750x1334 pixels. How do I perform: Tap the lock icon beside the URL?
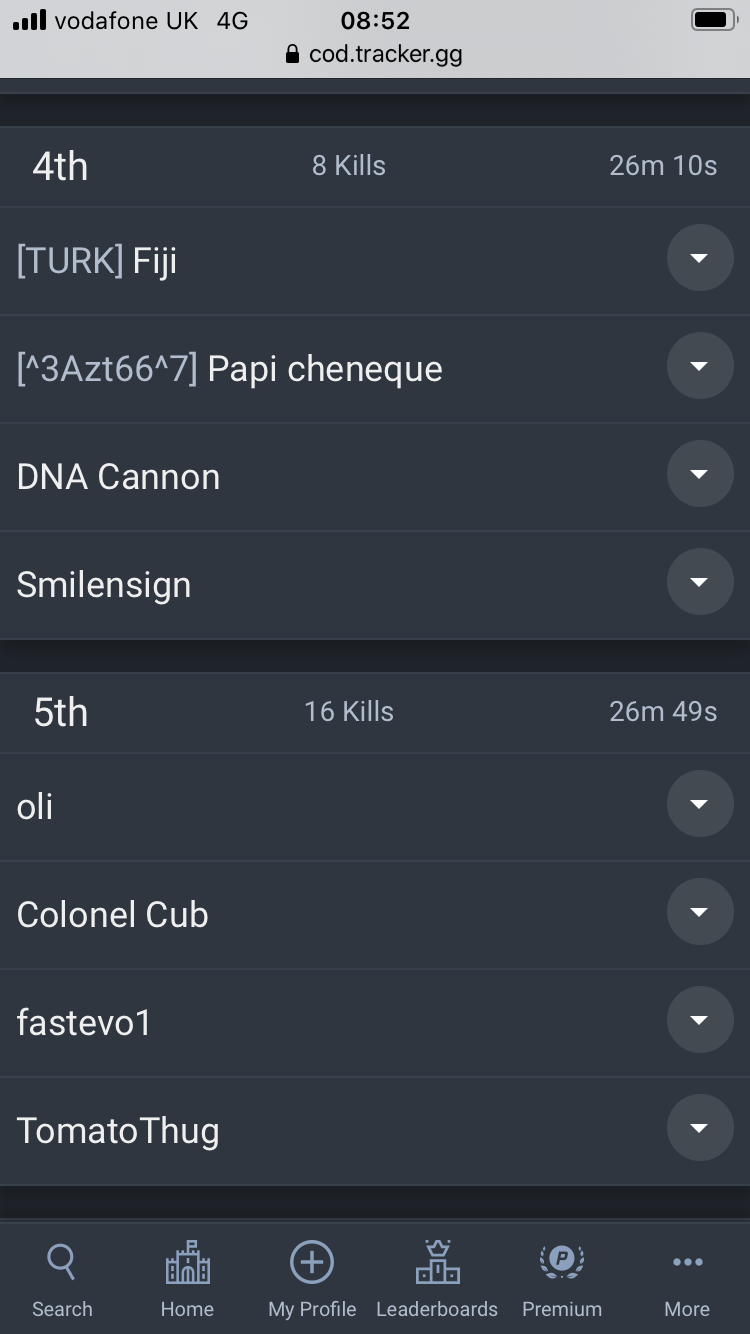(292, 54)
